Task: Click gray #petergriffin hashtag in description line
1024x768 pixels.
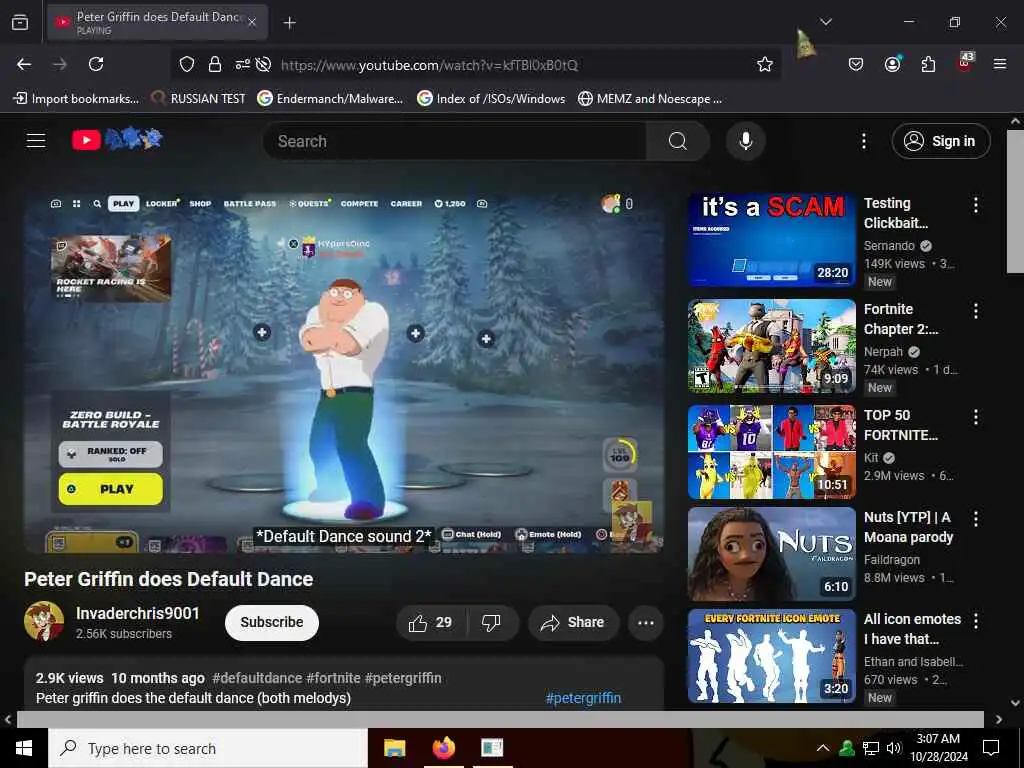Action: pyautogui.click(x=403, y=678)
